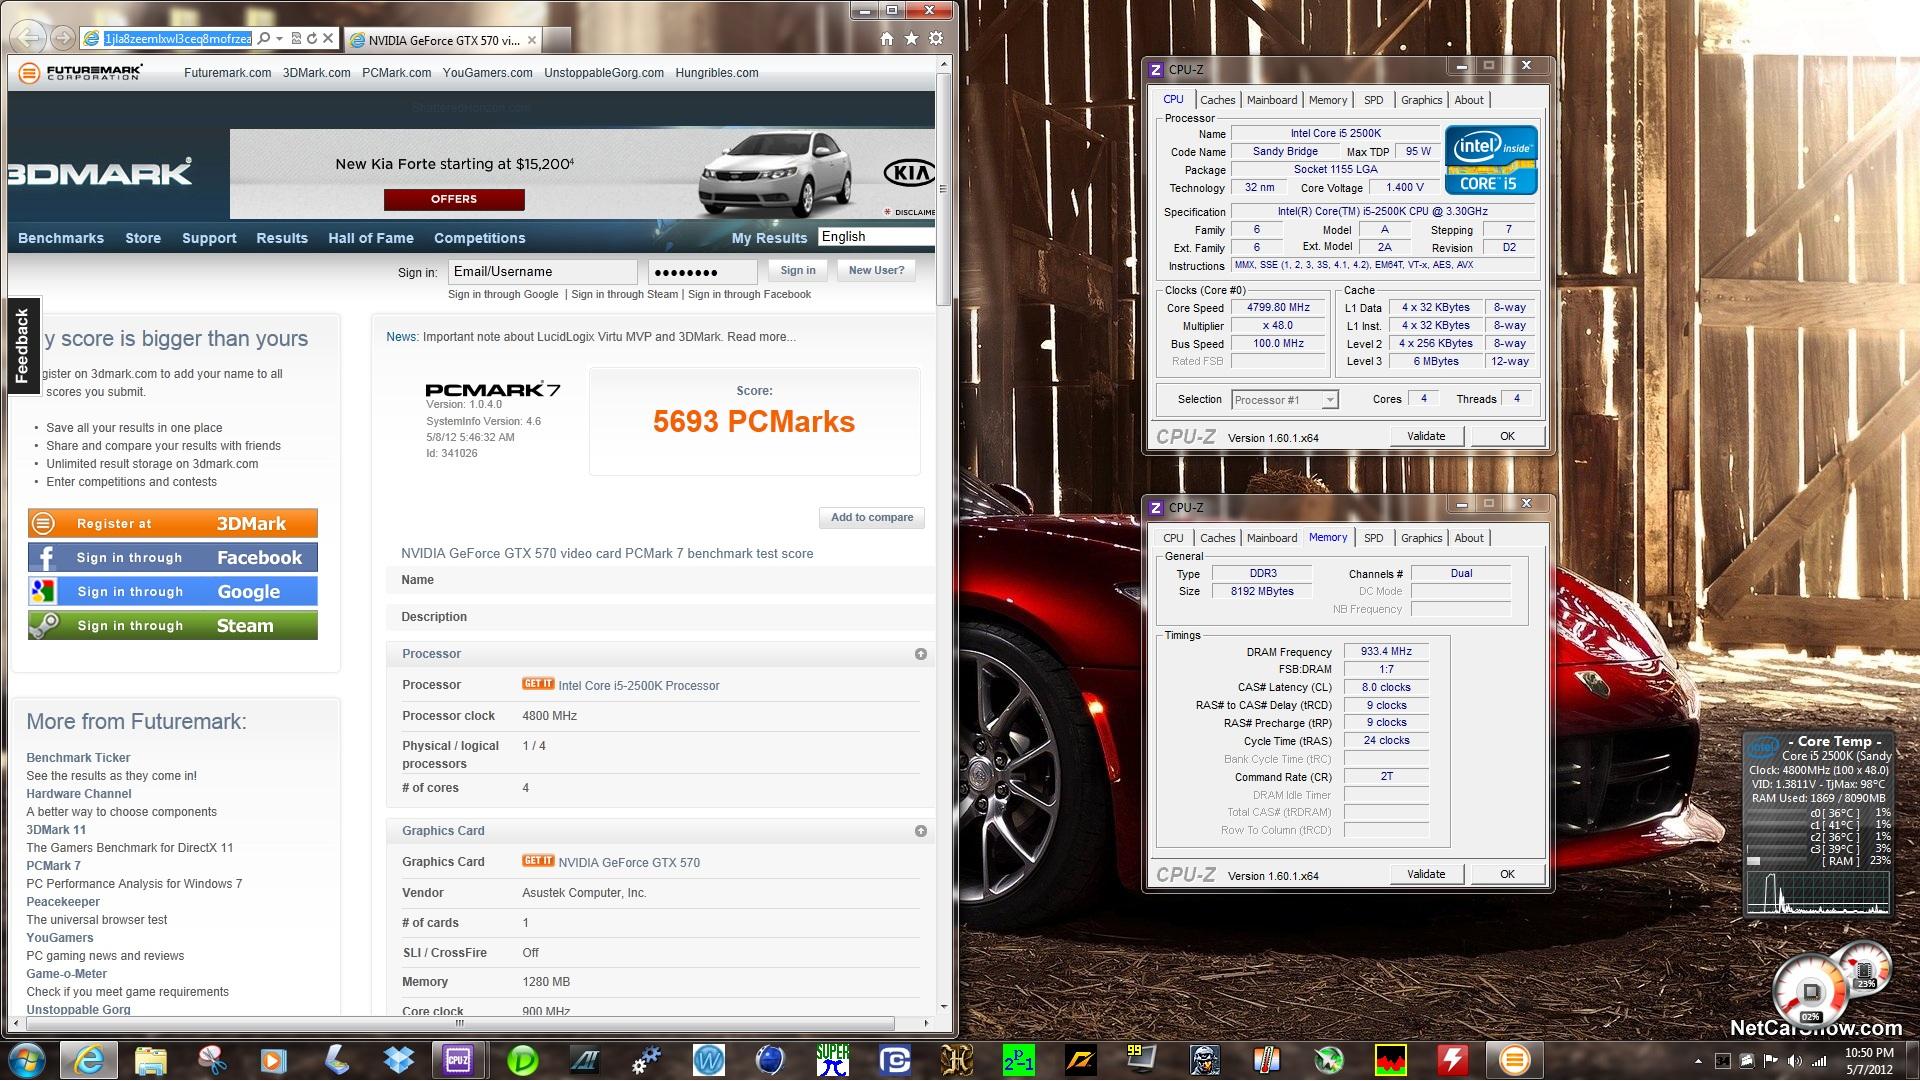Show hidden system tray icons
This screenshot has width=1920, height=1081.
[1698, 1061]
